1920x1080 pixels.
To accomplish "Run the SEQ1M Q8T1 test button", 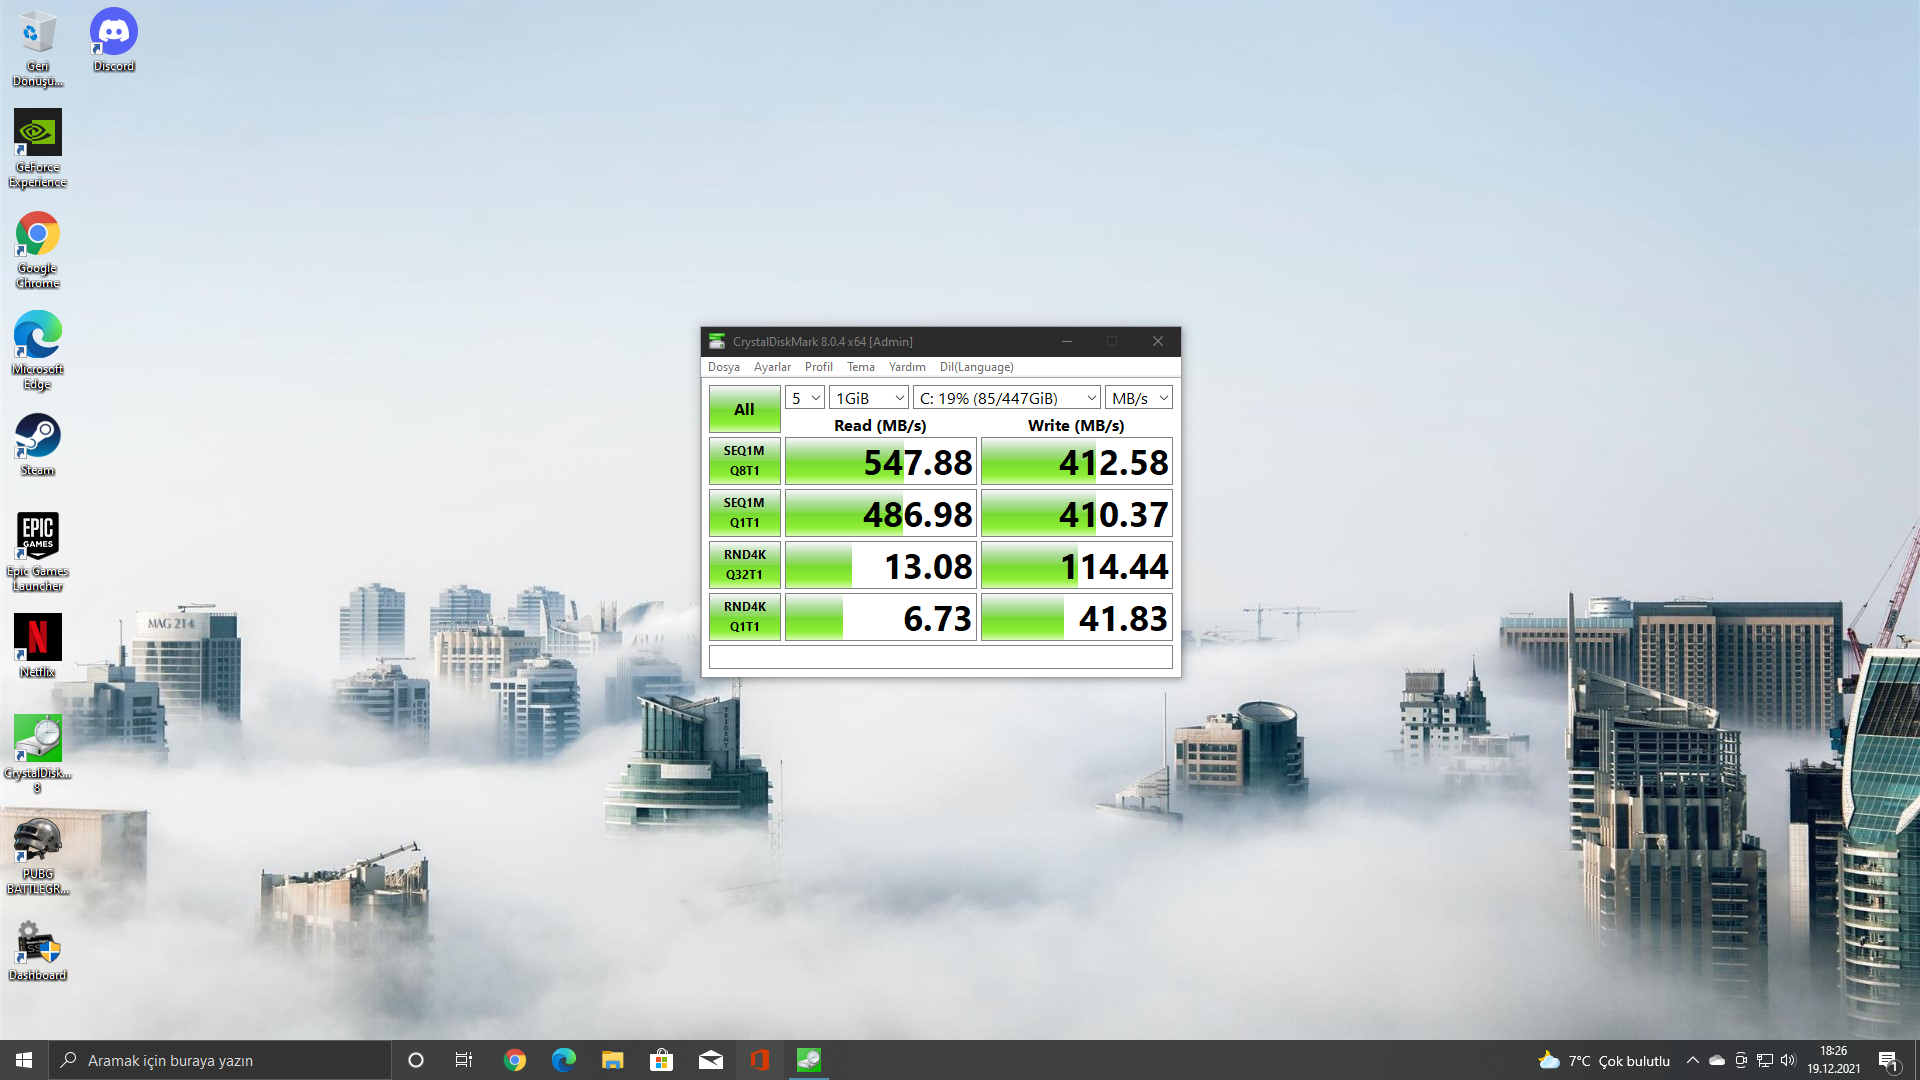I will pos(744,461).
